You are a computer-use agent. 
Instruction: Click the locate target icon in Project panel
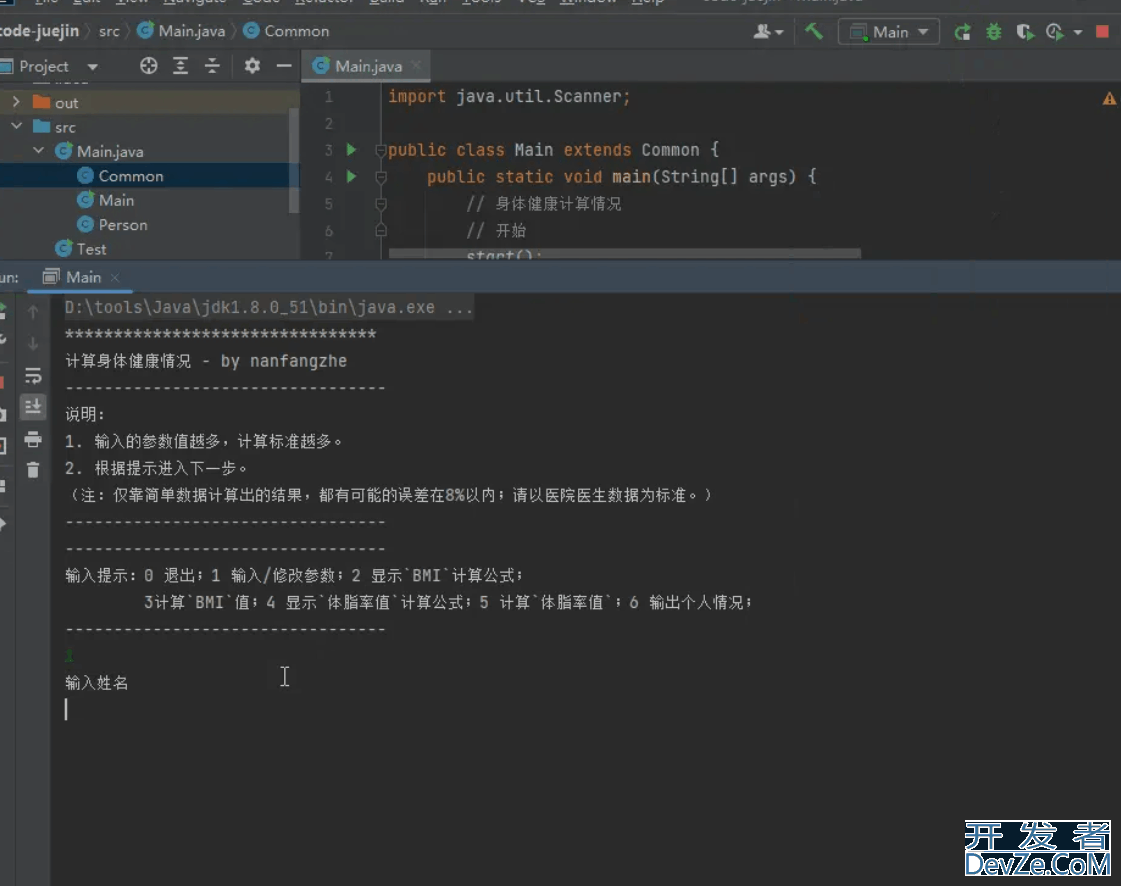[x=149, y=66]
